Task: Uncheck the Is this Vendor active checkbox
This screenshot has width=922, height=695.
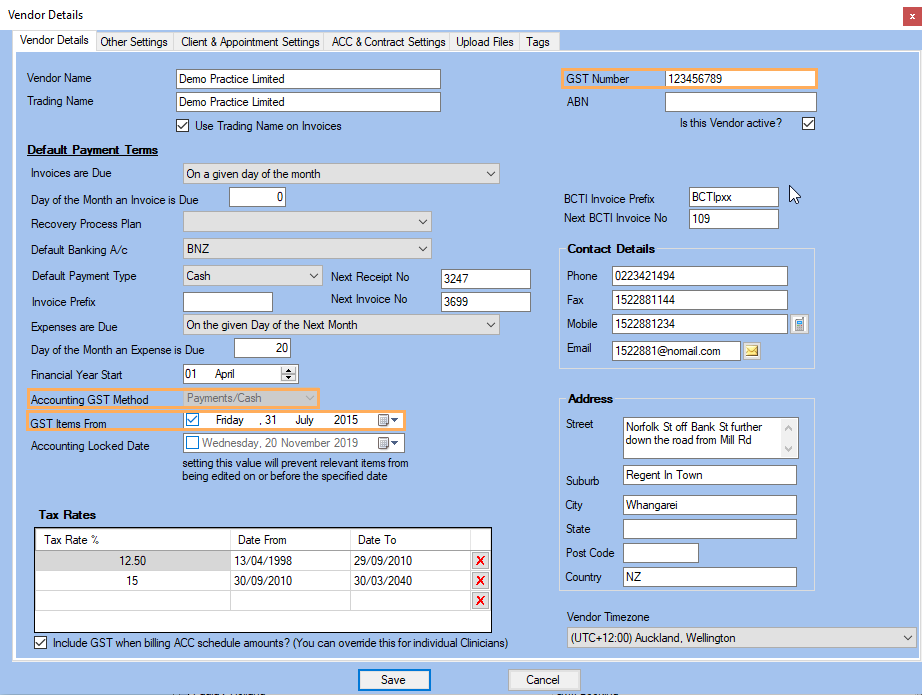Action: 809,124
